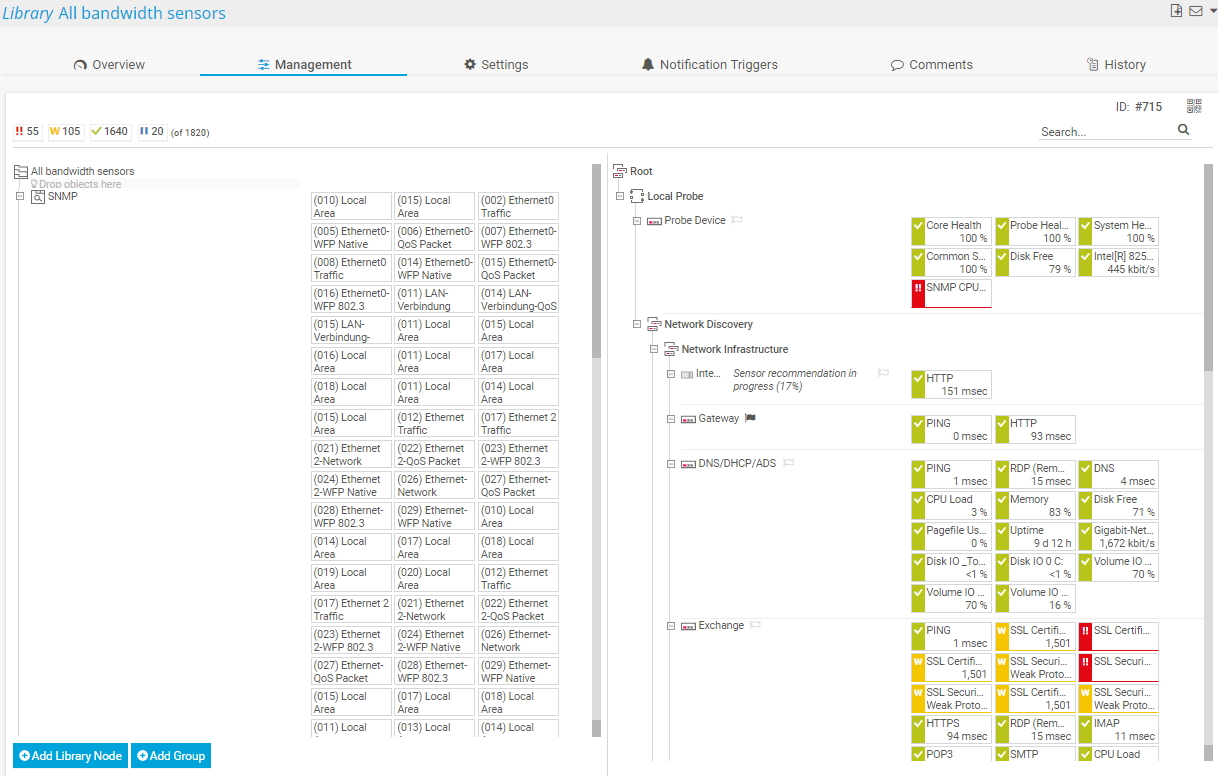Click the SNMP library node icon
The height and width of the screenshot is (776, 1218).
point(38,197)
